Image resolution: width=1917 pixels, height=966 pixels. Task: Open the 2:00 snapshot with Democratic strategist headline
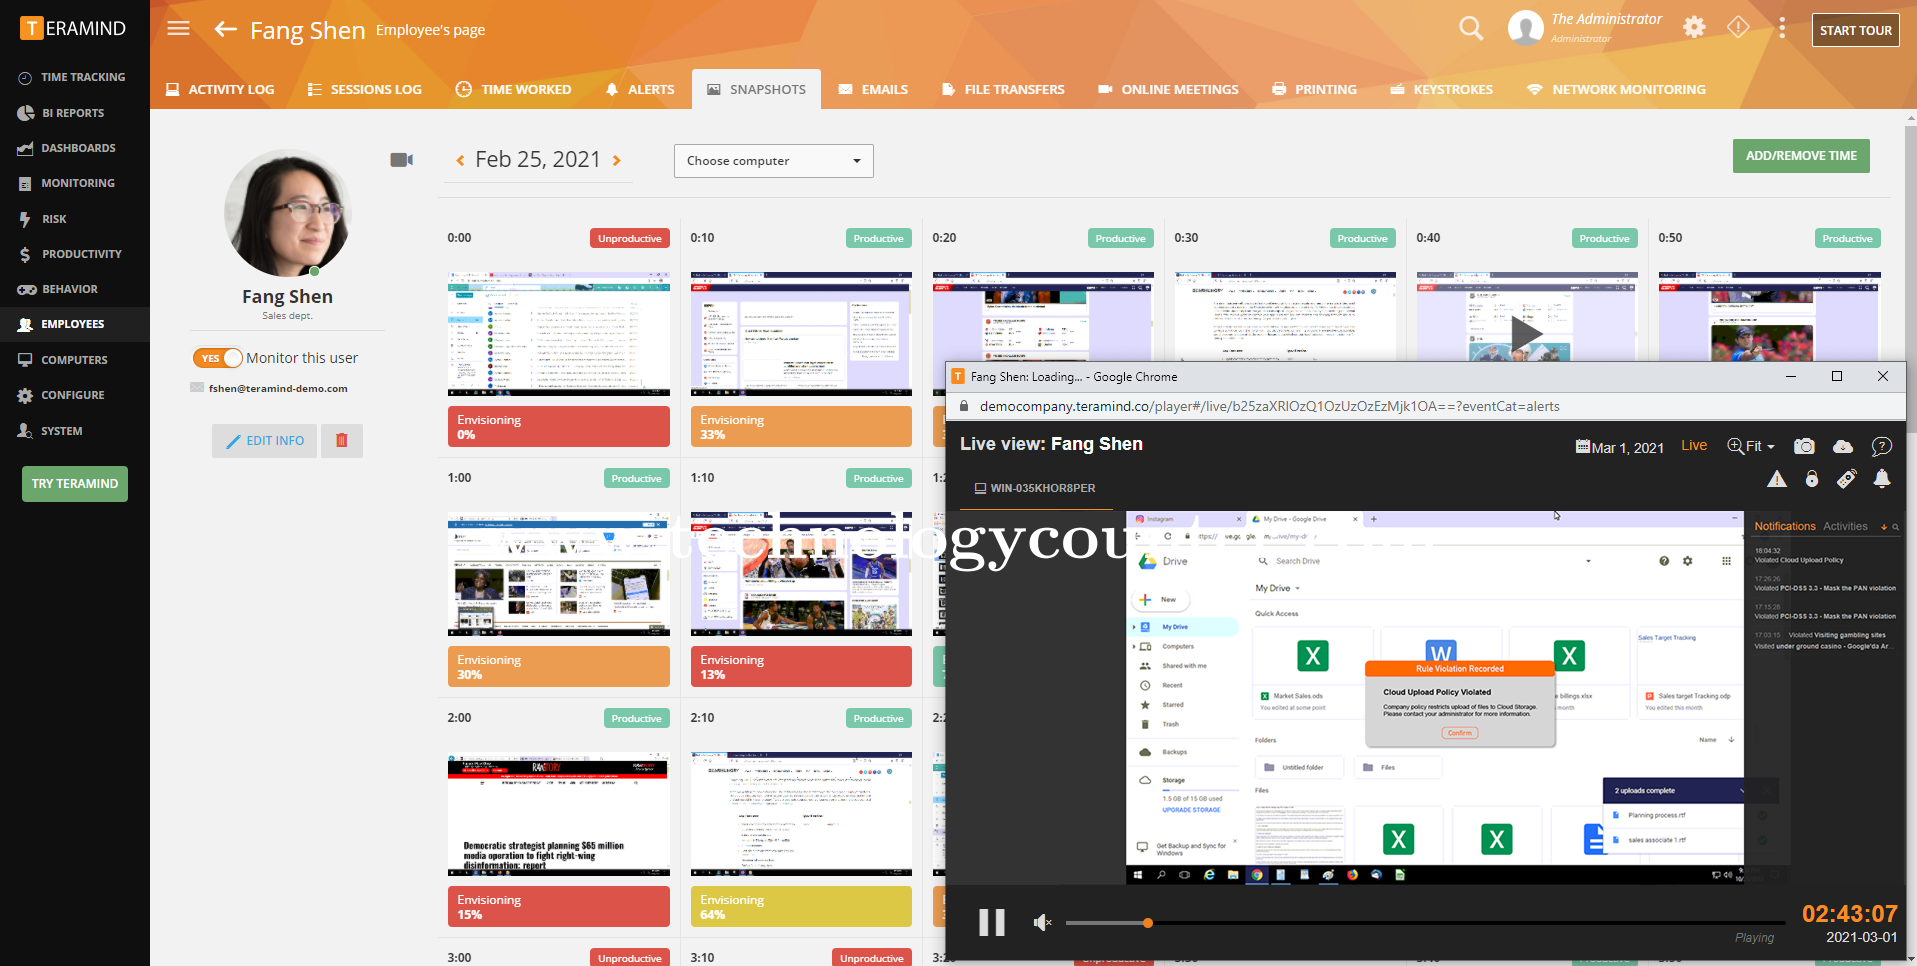[559, 814]
